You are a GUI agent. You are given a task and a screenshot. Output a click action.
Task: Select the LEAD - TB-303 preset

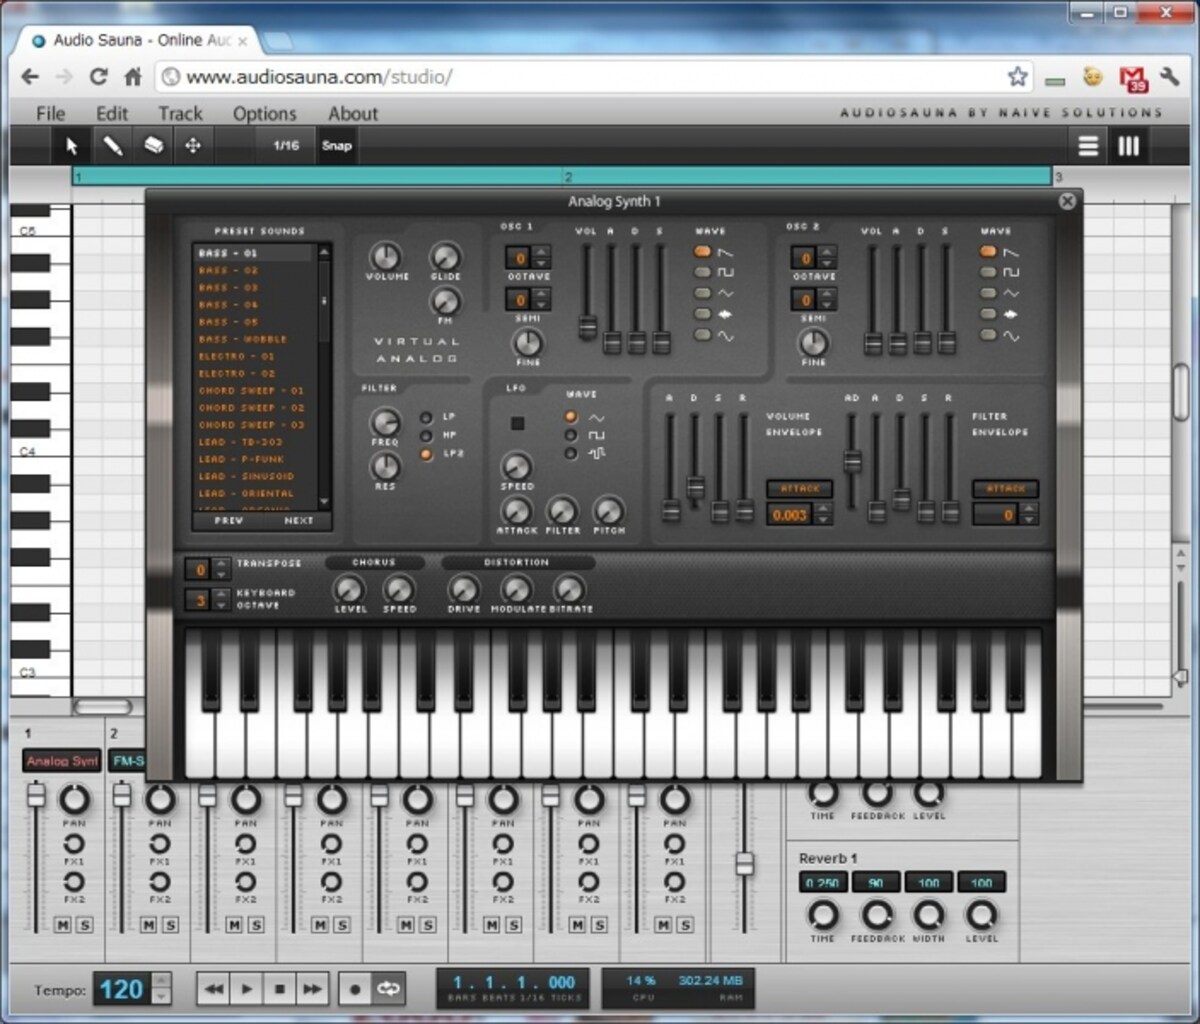tap(240, 442)
